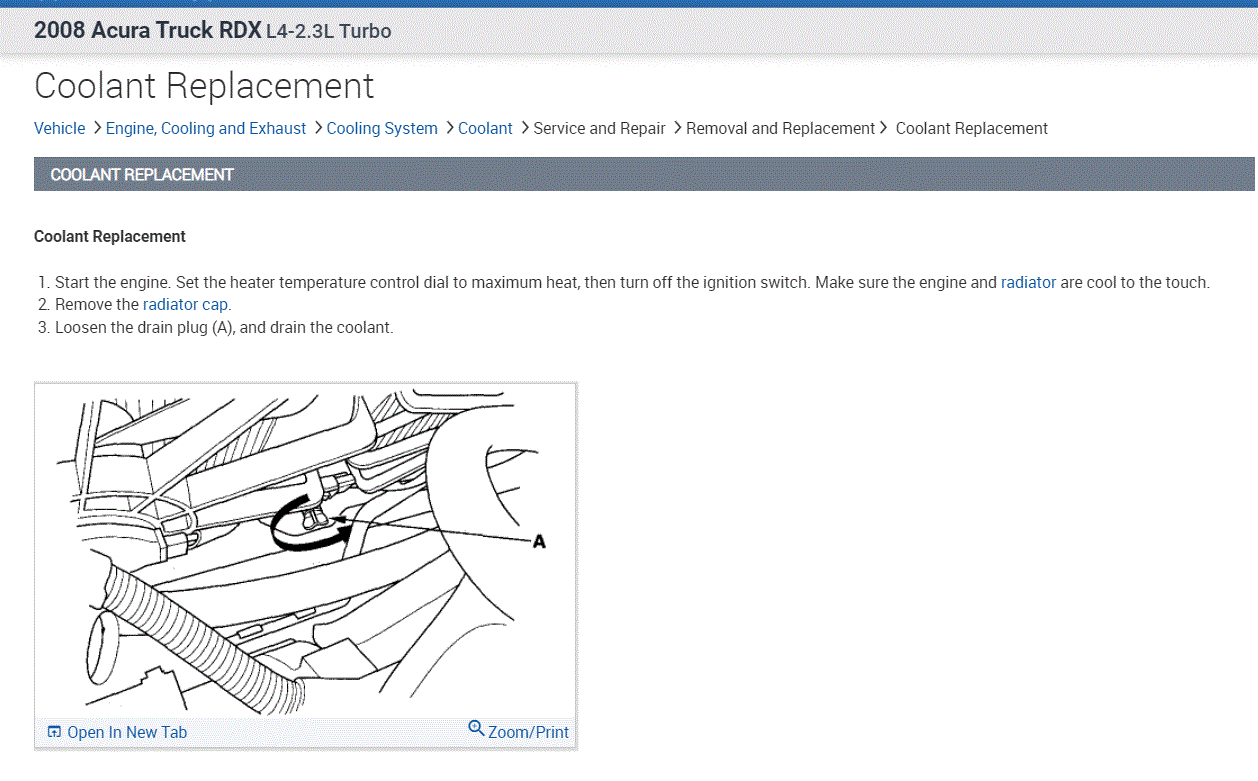Open the Cooling System breadcrumb link

pos(382,128)
